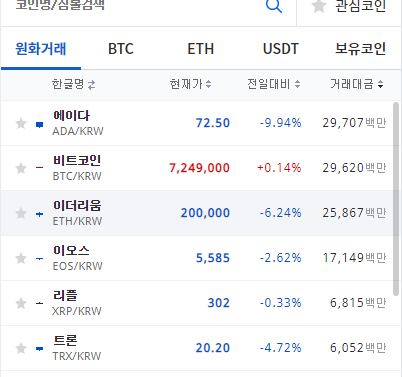Open the 보유코인 holdings tab

click(x=361, y=49)
